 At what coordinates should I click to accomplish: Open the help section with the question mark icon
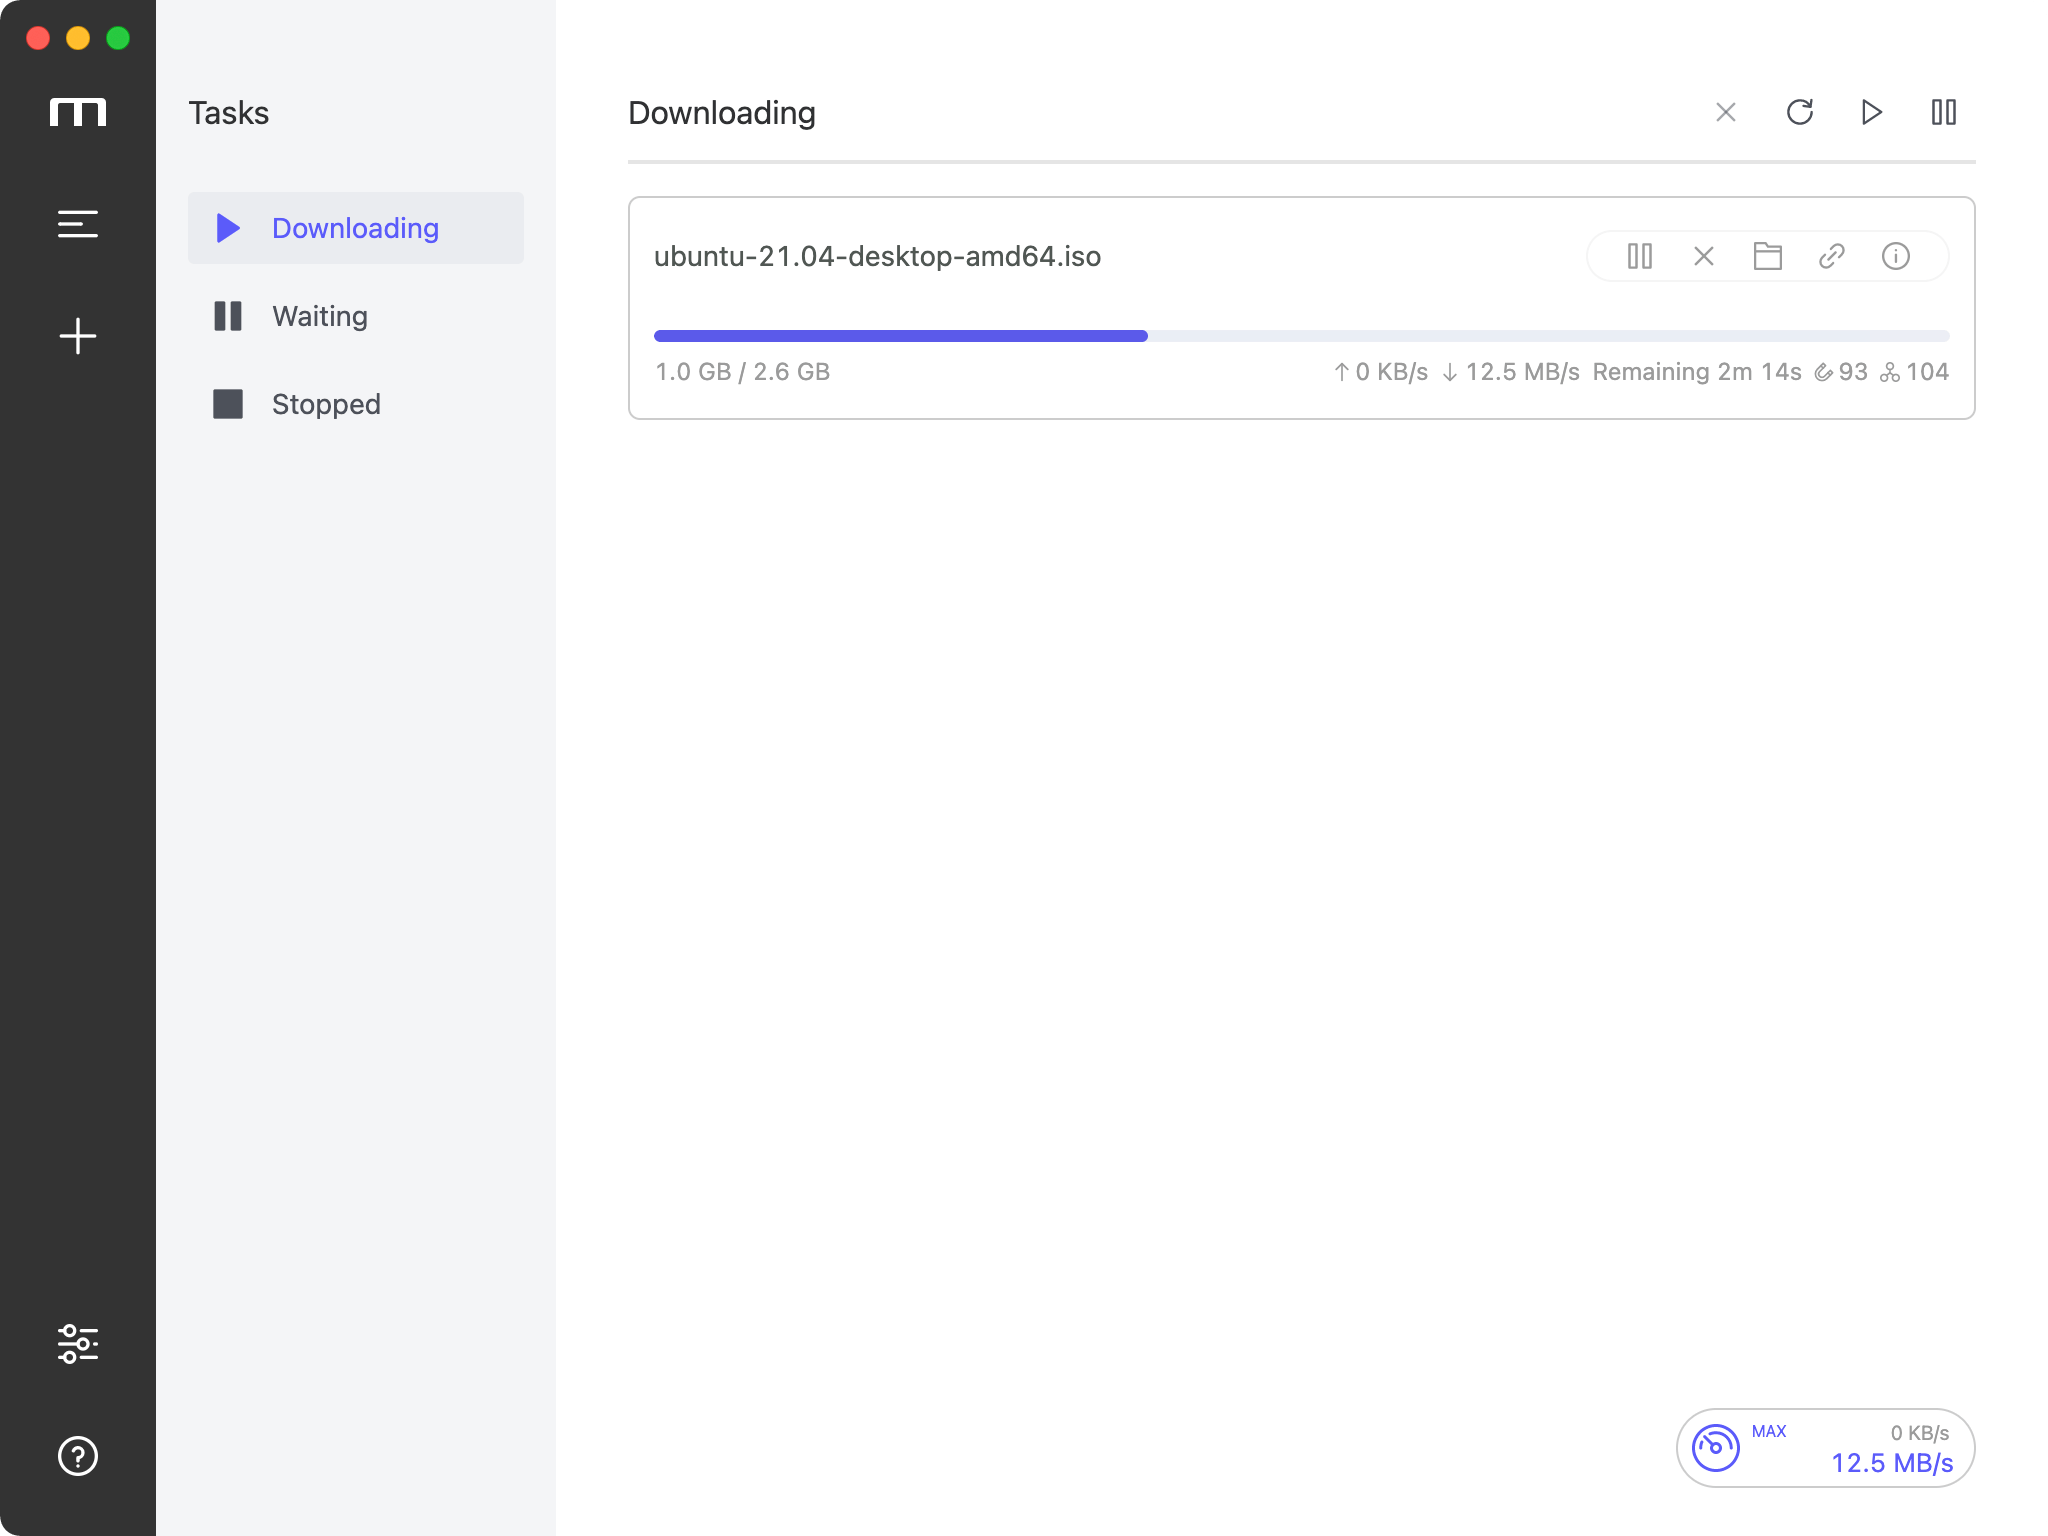pos(78,1458)
